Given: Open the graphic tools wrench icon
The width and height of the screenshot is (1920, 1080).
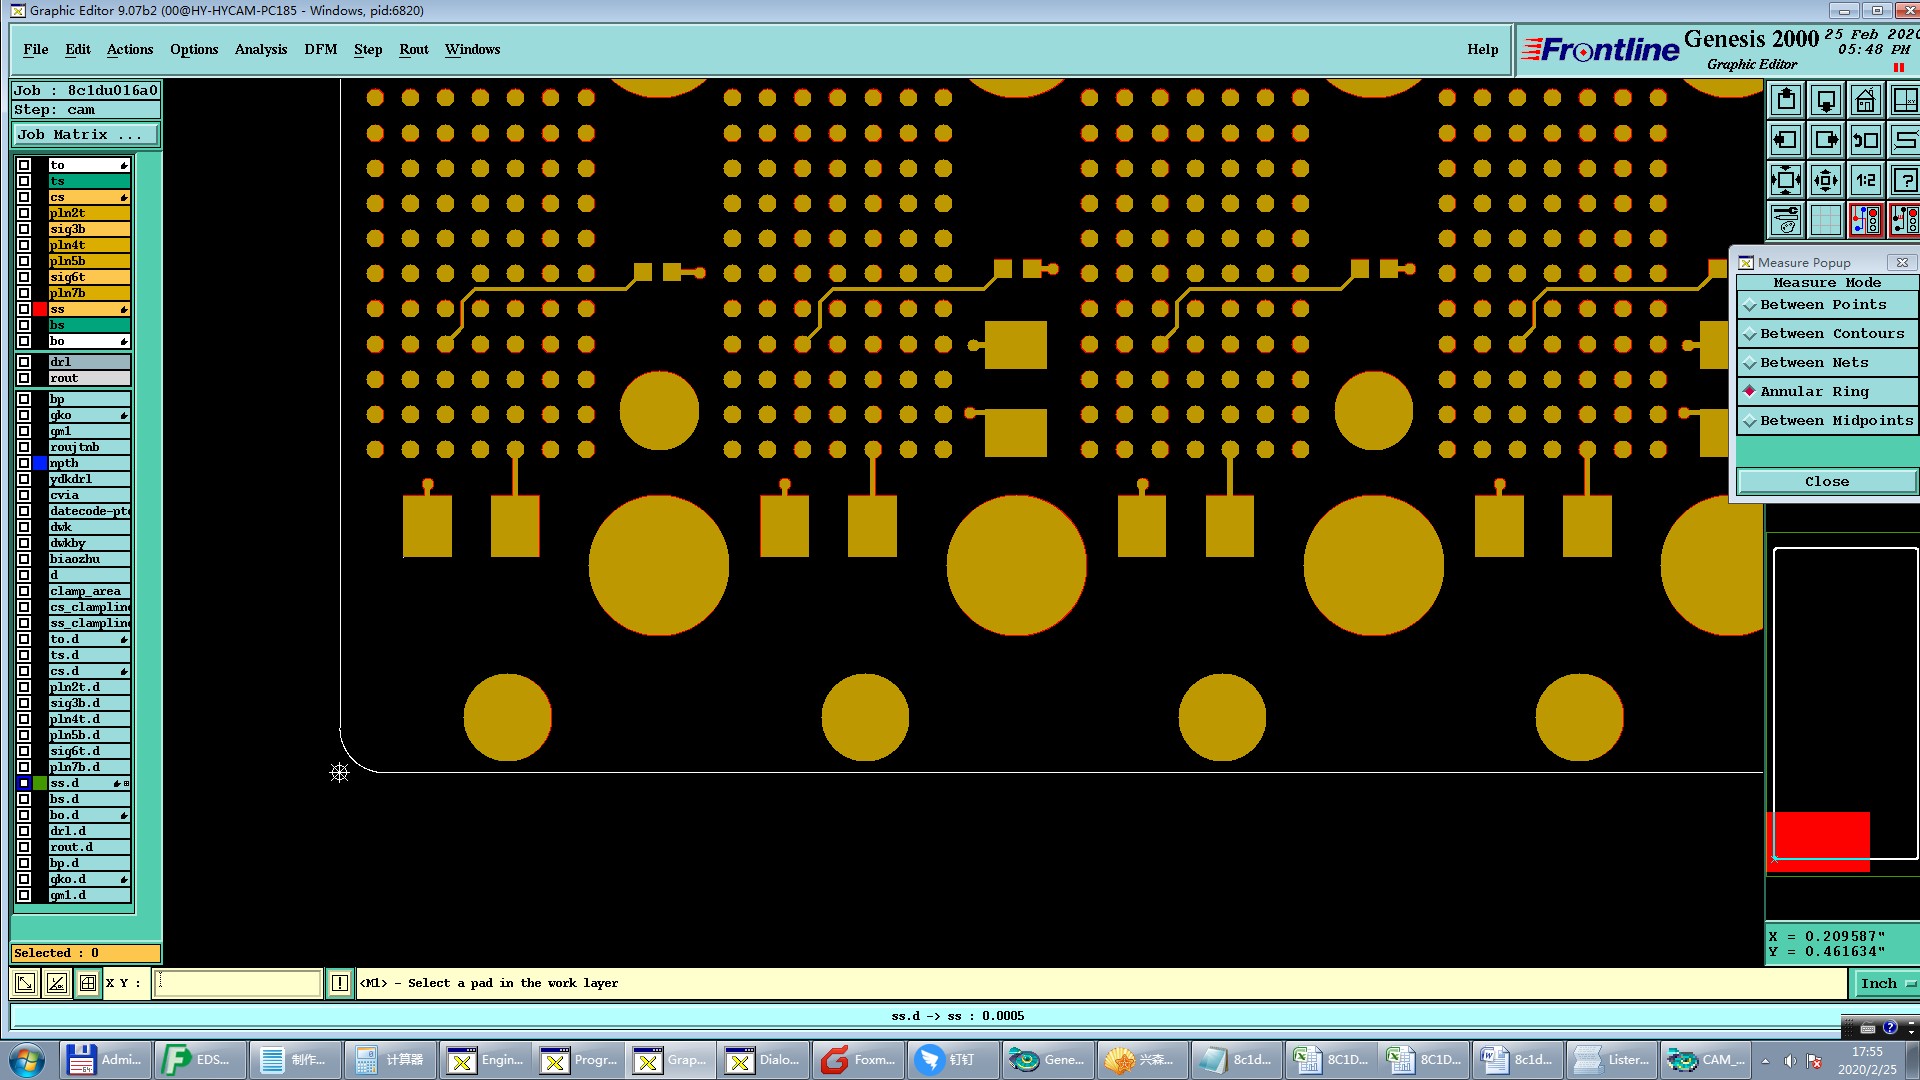Looking at the screenshot, I should coord(1786,220).
